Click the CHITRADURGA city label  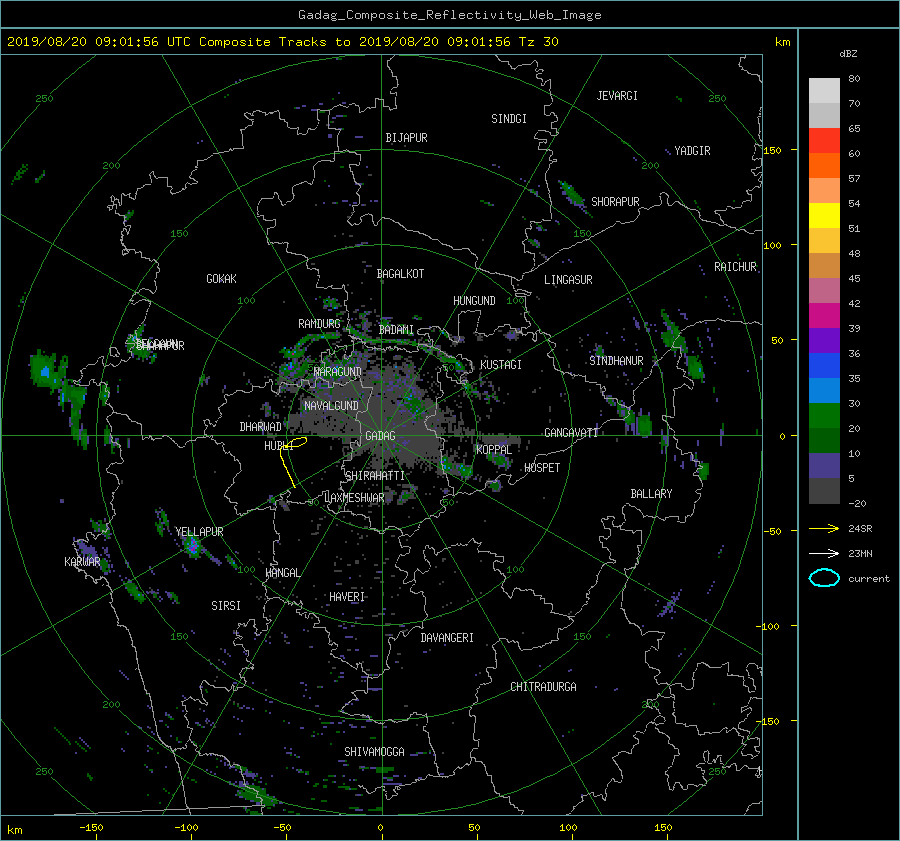pos(543,687)
